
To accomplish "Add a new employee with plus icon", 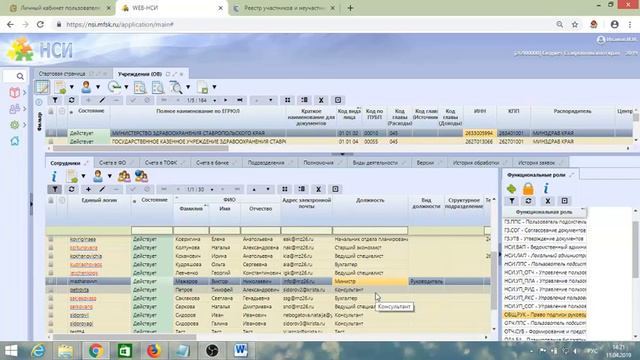I will [x=88, y=189].
